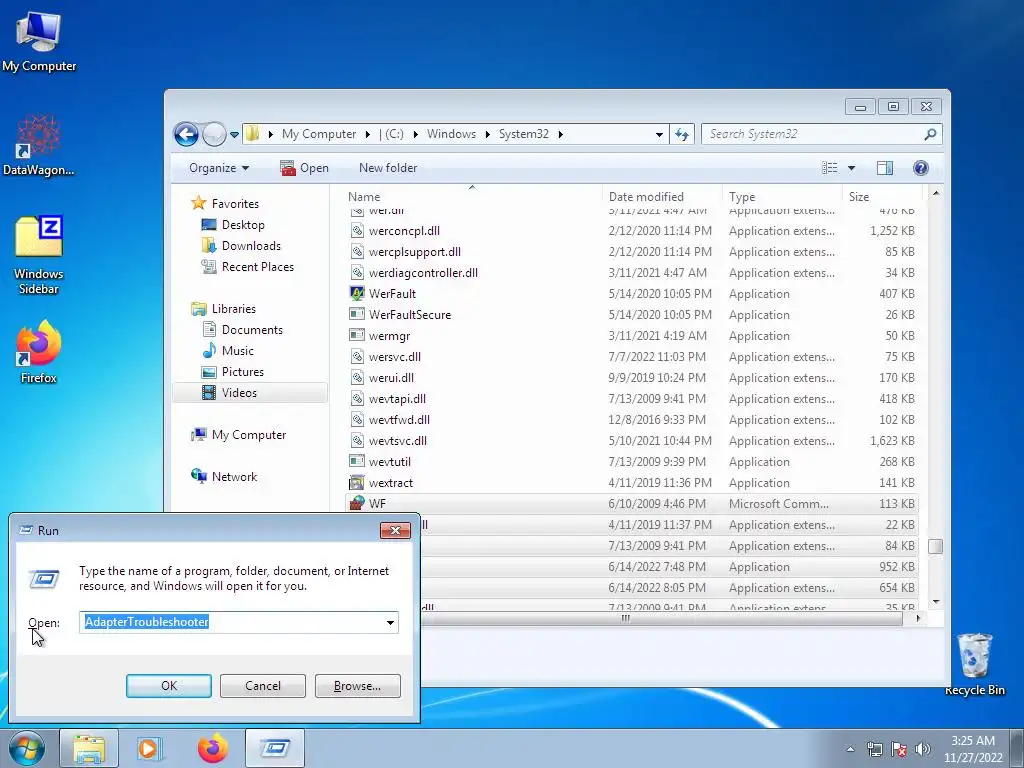
Task: Show hidden tray icons arrow
Action: coord(850,749)
